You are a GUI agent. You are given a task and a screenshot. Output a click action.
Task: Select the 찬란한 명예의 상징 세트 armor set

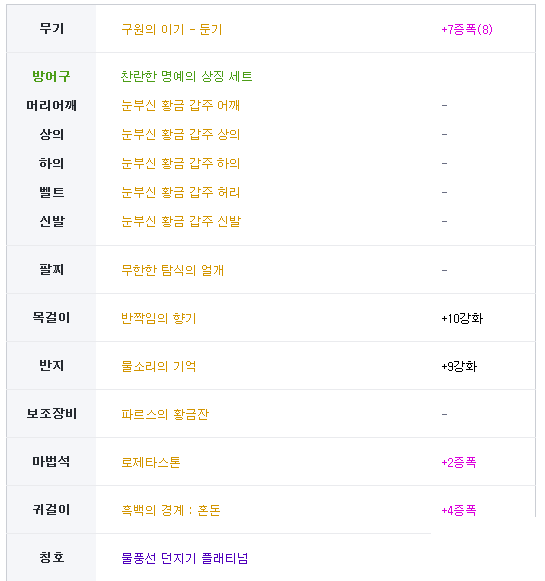coord(186,76)
